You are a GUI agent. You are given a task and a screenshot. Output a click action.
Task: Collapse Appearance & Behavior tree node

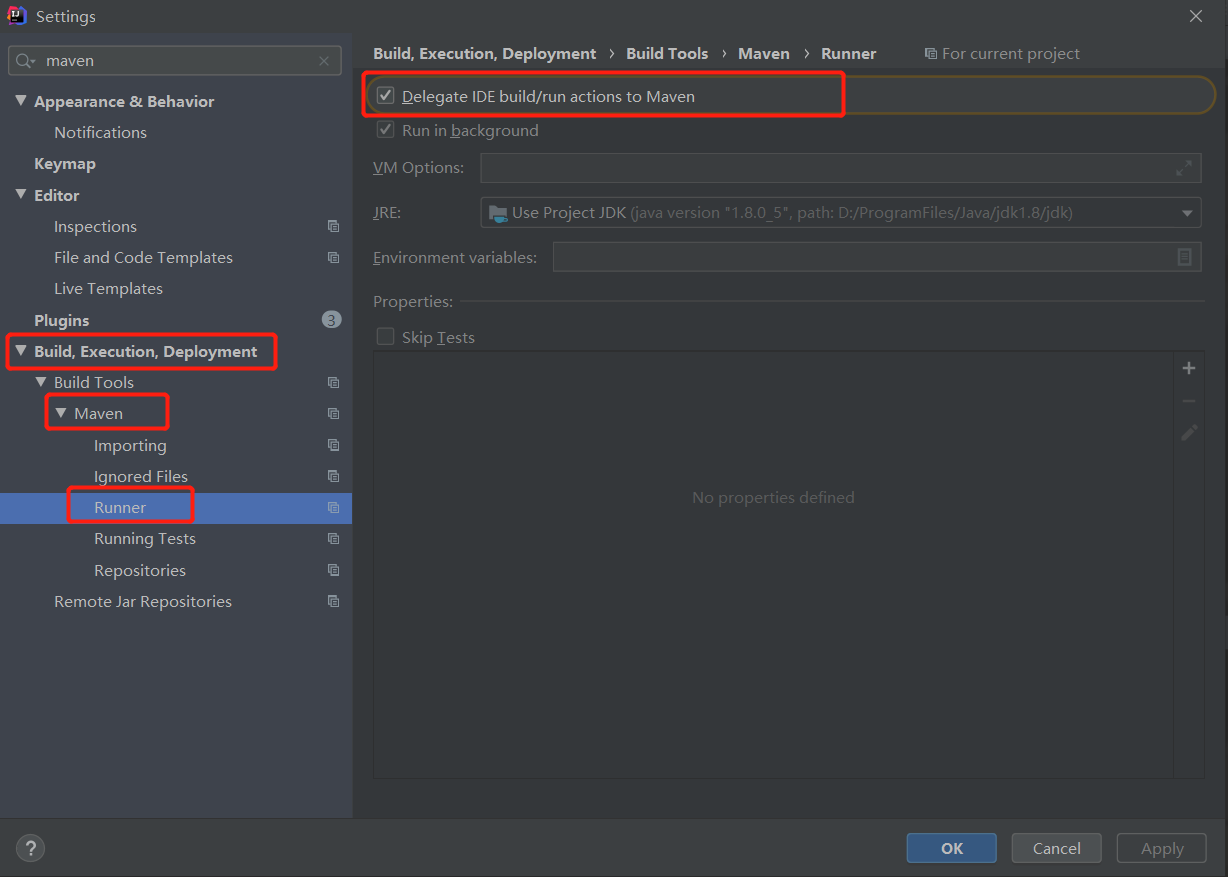click(21, 101)
